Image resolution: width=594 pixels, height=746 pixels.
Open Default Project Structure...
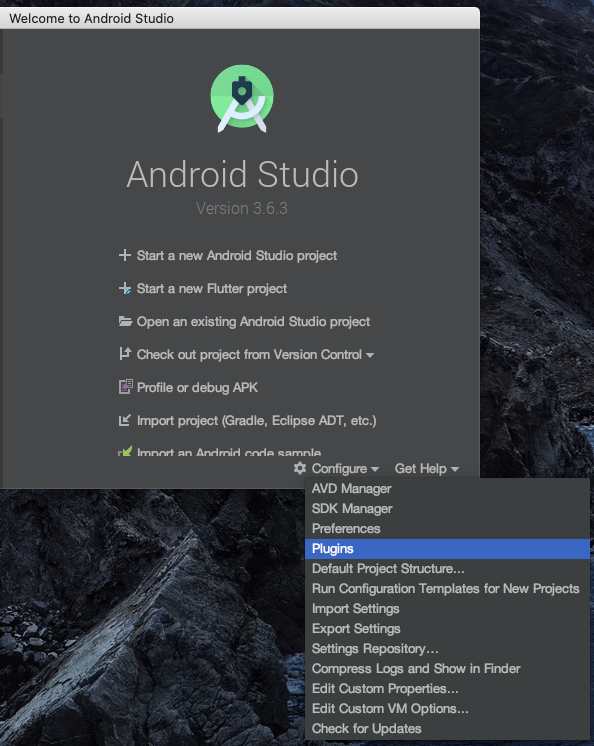coord(447,569)
